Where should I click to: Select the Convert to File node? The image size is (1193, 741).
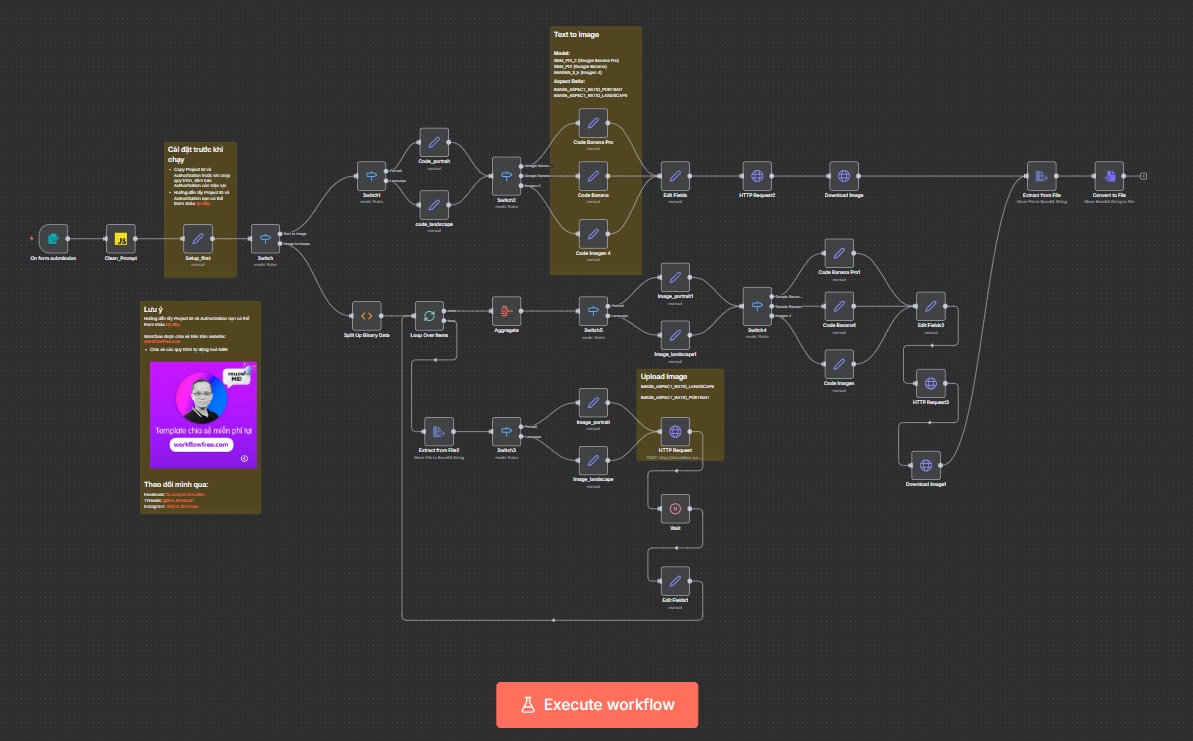click(x=1109, y=175)
